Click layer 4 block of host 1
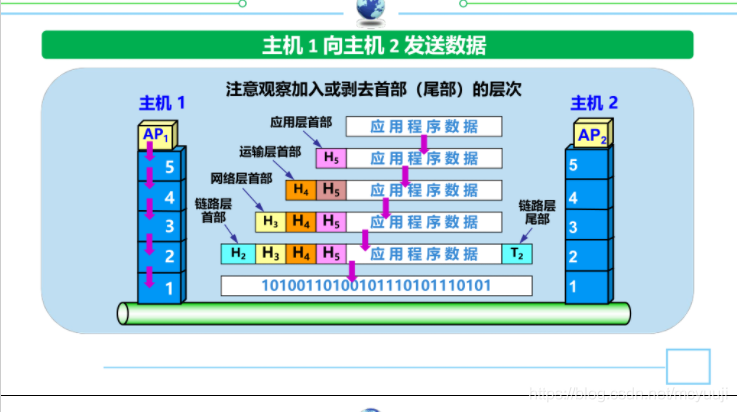 point(162,196)
